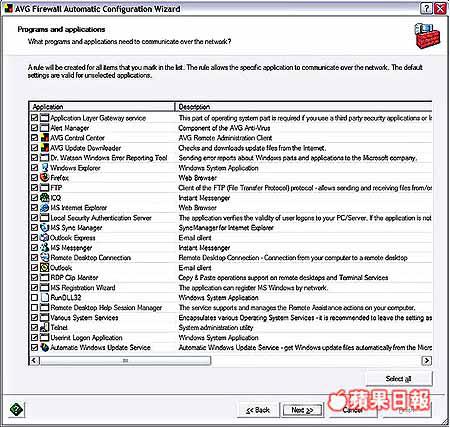450x427 pixels.
Task: Select the "Local Security Authentication Server" name
Action: (x=101, y=218)
